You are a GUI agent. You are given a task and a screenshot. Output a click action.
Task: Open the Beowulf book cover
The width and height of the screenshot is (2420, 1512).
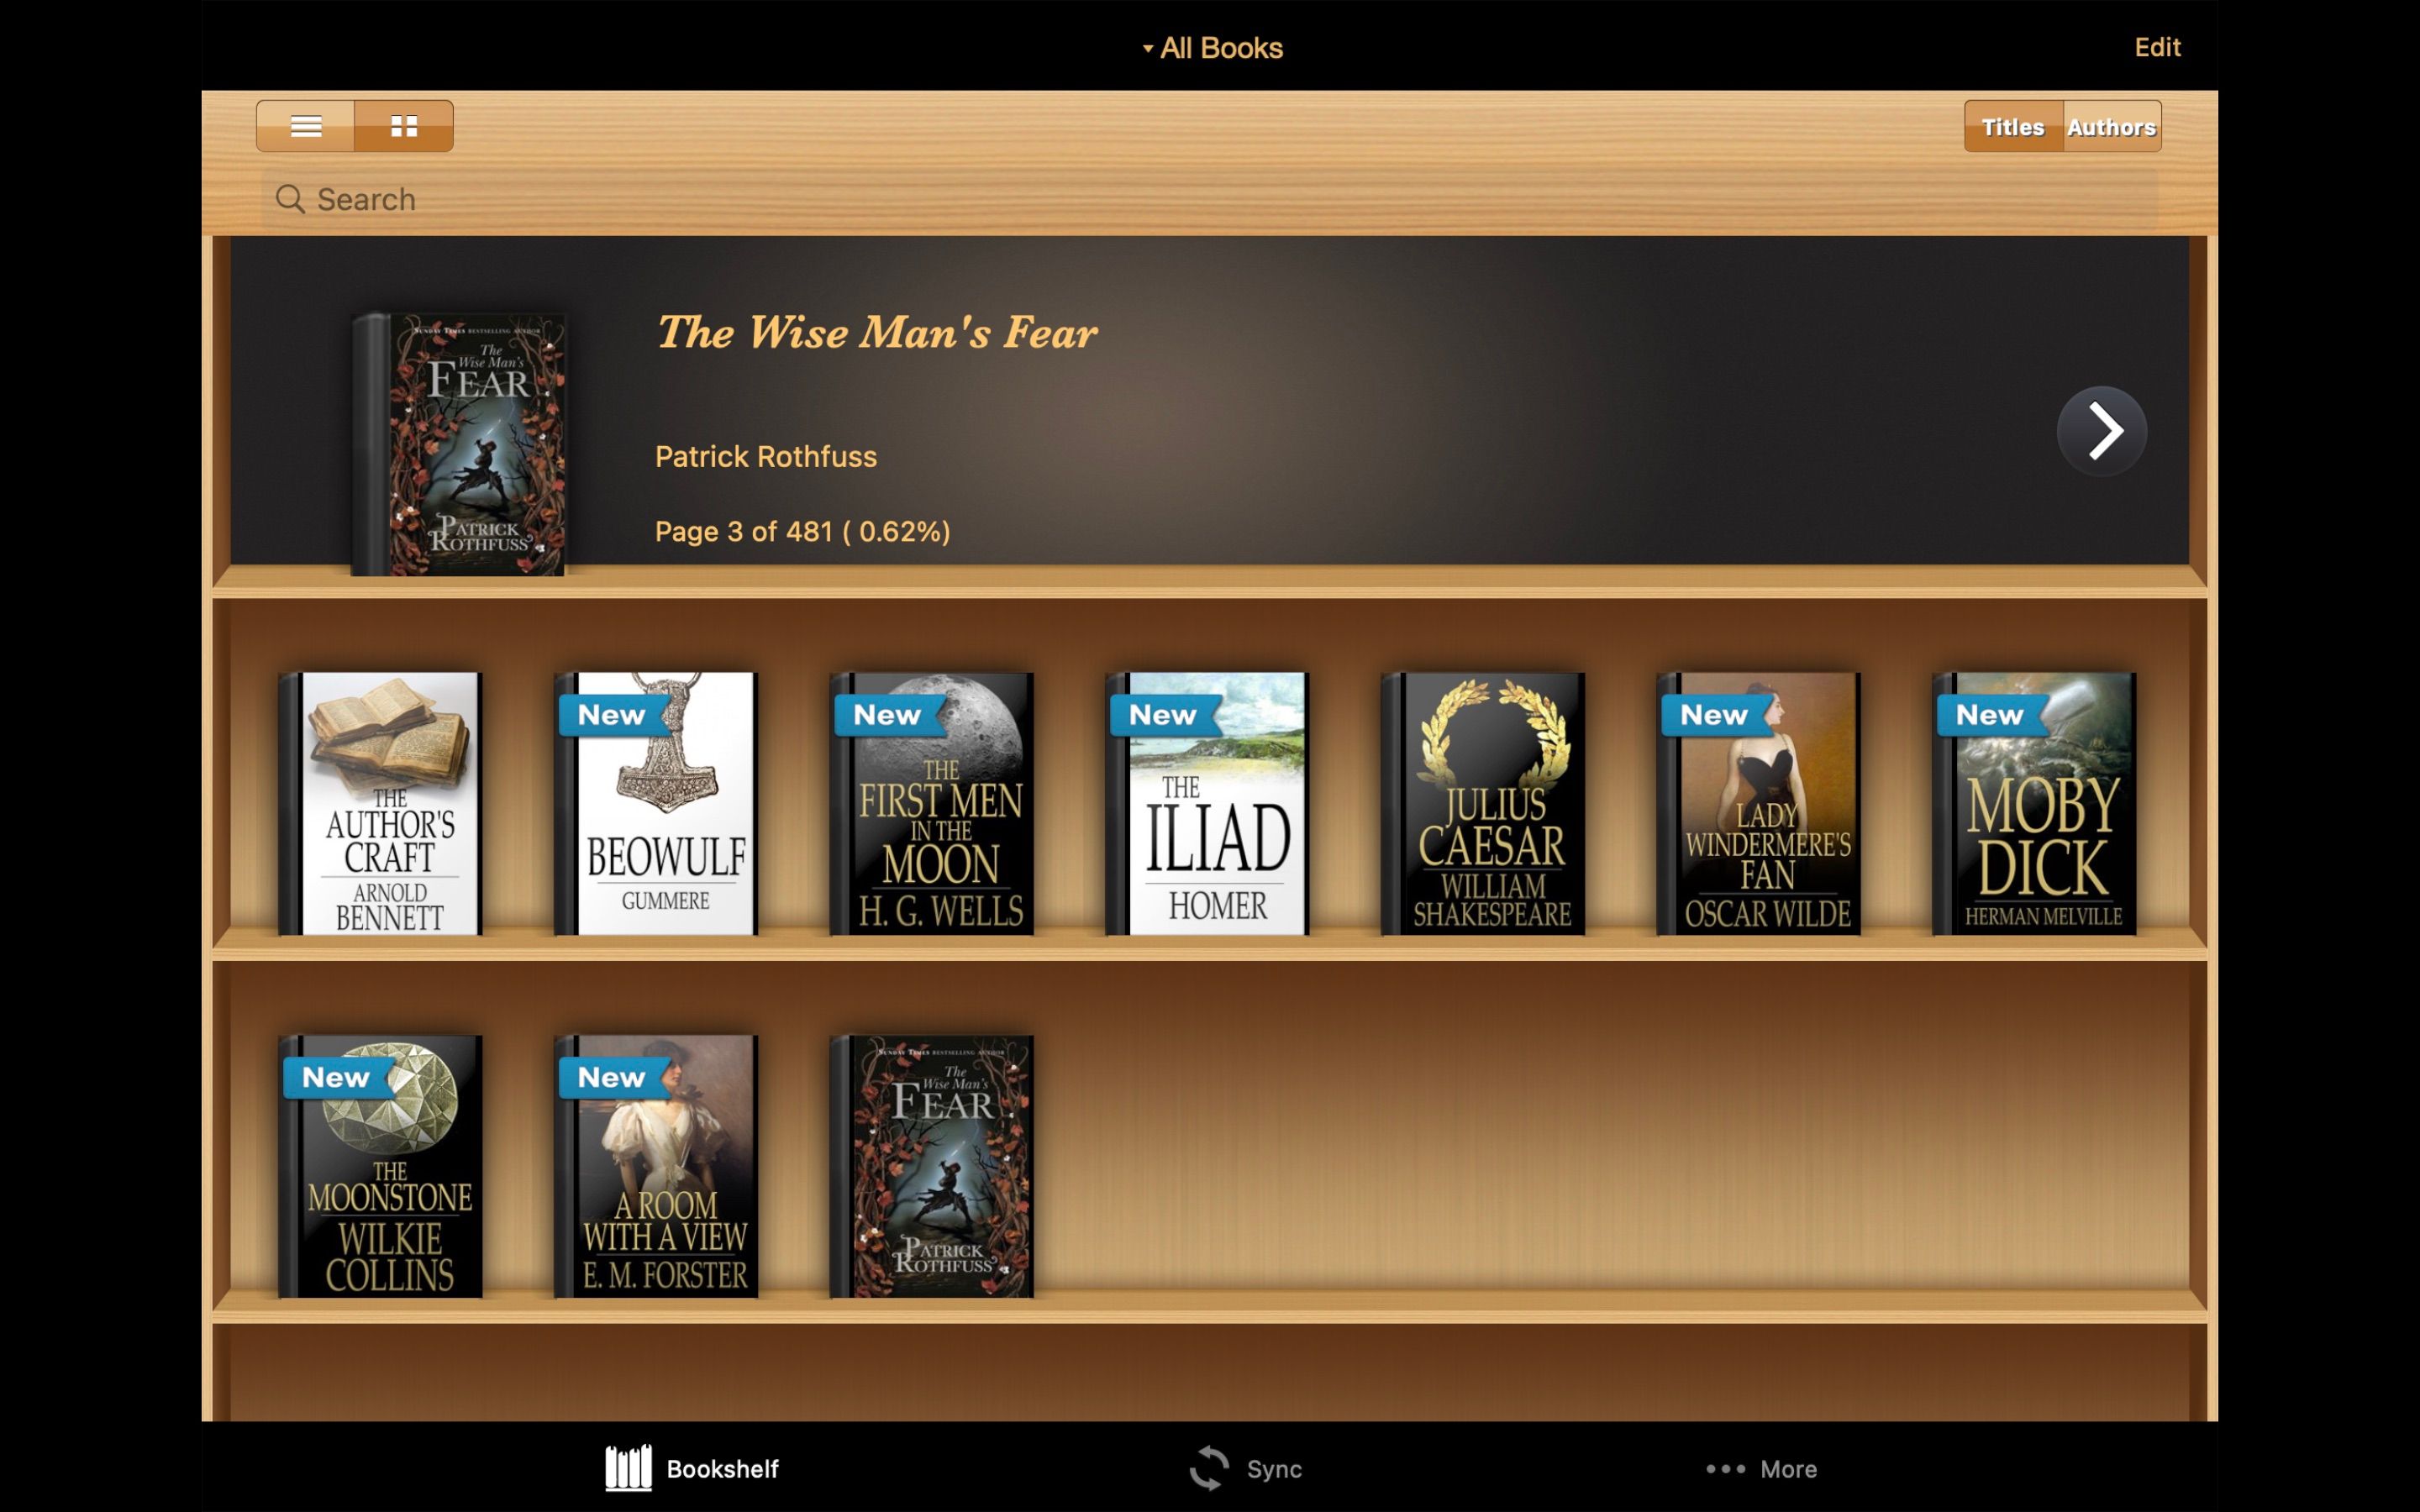tap(657, 803)
